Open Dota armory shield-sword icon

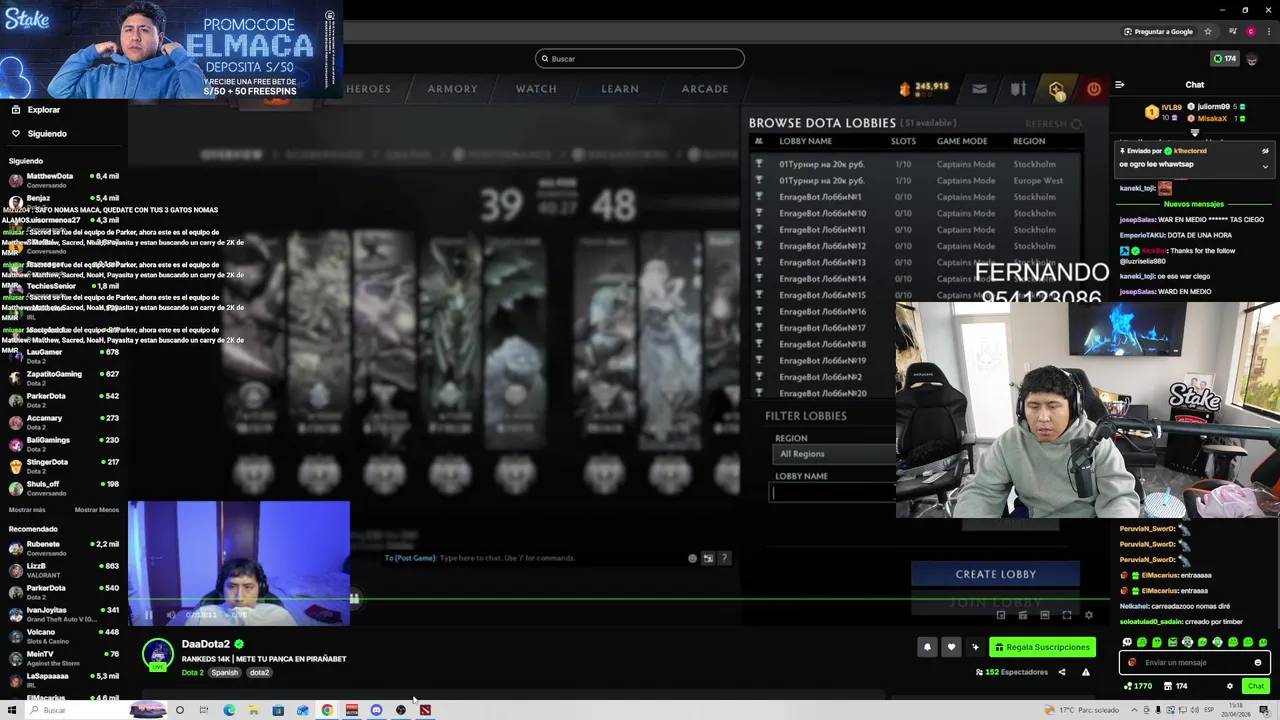click(x=1018, y=89)
